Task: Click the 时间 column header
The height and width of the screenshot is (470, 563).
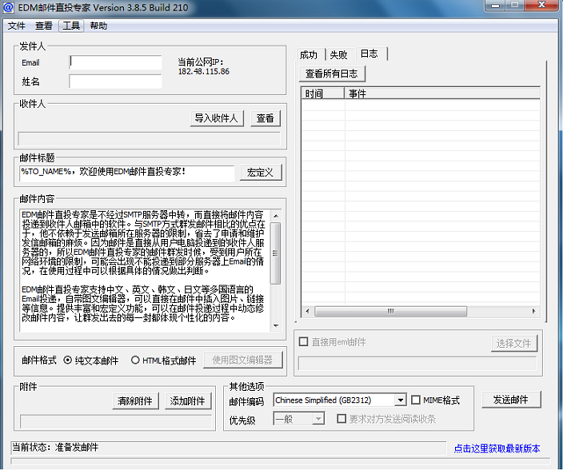Action: 323,93
